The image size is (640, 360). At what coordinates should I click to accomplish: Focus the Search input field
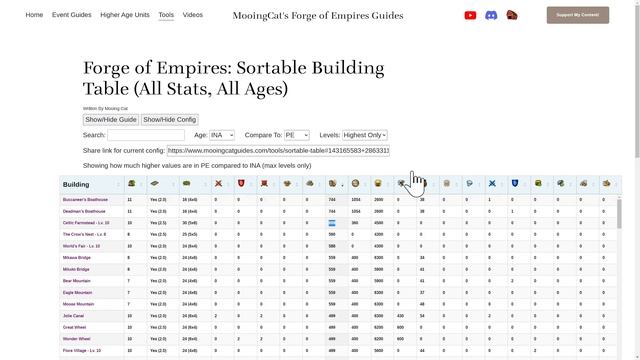pyautogui.click(x=146, y=135)
